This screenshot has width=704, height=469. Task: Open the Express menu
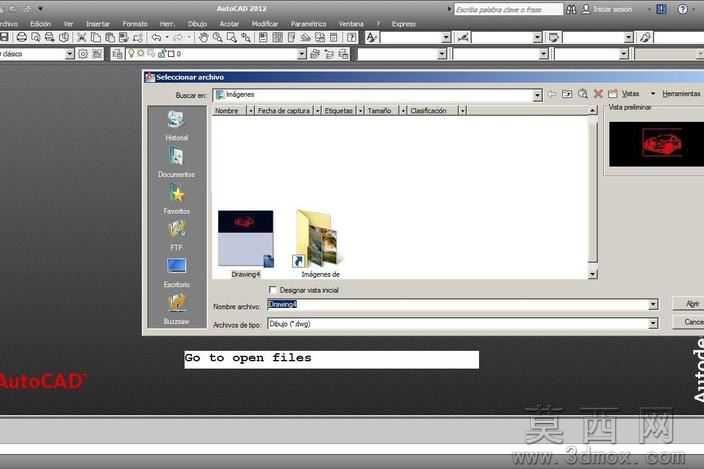(x=404, y=24)
